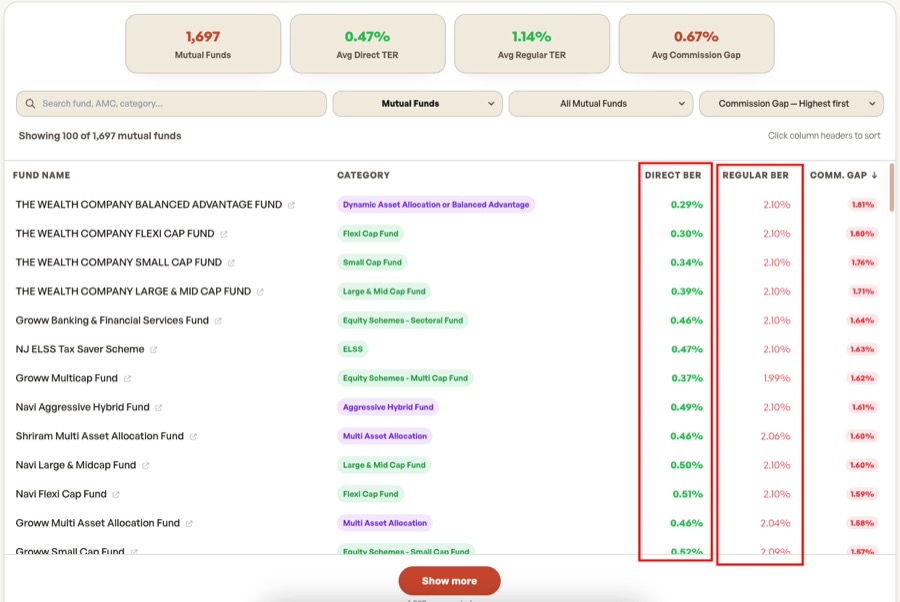Open external link icon for Groww Multi Asset Allocation Fund
This screenshot has width=900, height=602.
[x=189, y=523]
